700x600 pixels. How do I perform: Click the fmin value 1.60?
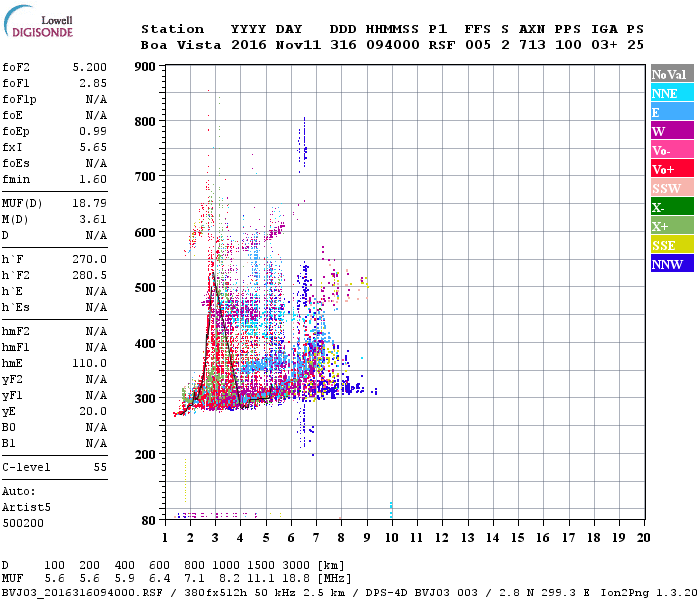(93, 179)
